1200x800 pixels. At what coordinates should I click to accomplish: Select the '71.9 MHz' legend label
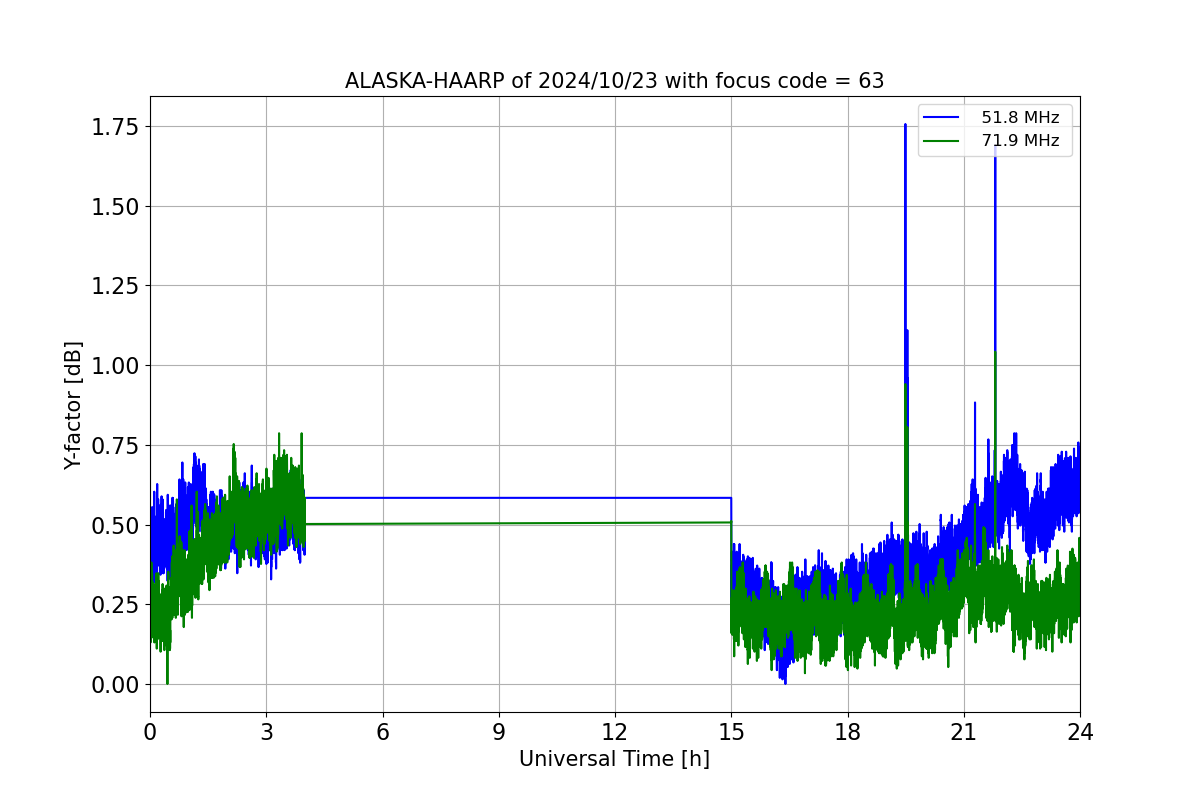click(x=1020, y=141)
